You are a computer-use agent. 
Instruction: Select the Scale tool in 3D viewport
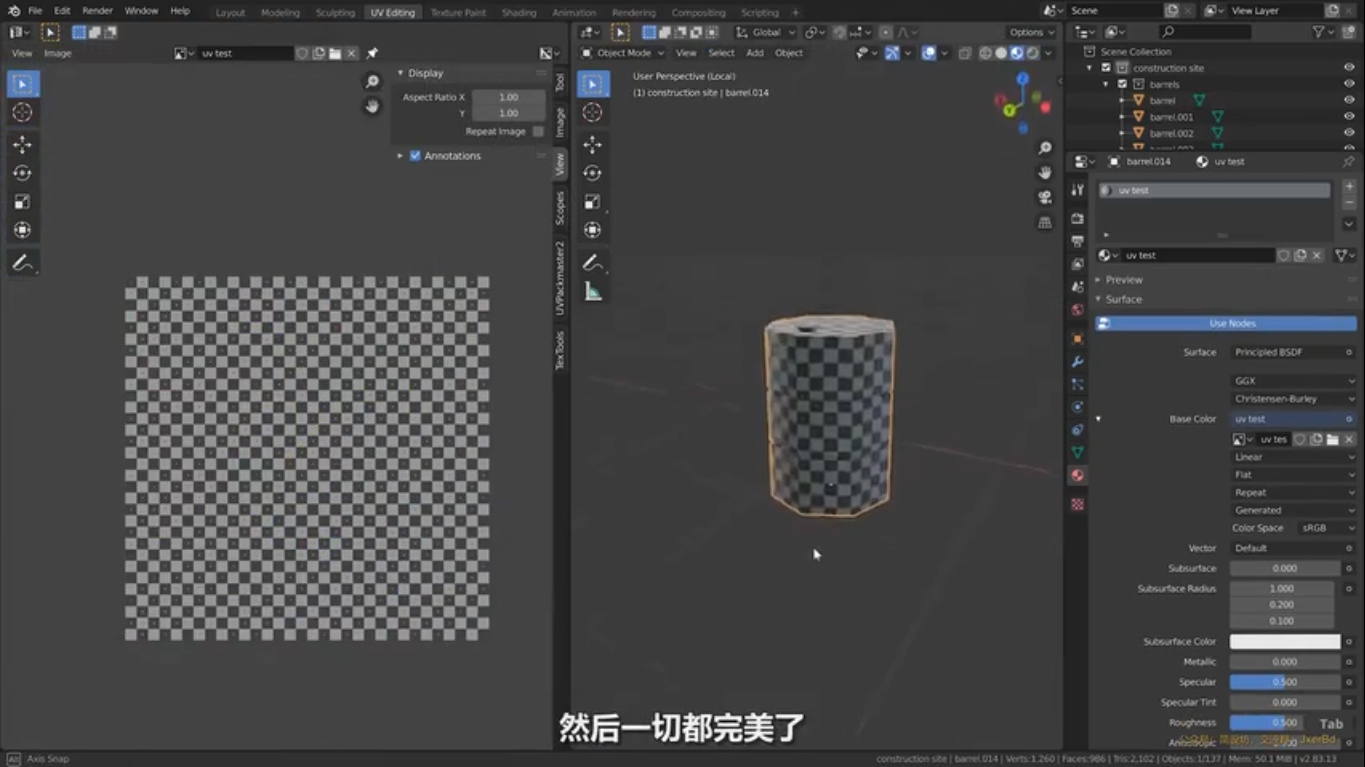pyautogui.click(x=593, y=201)
